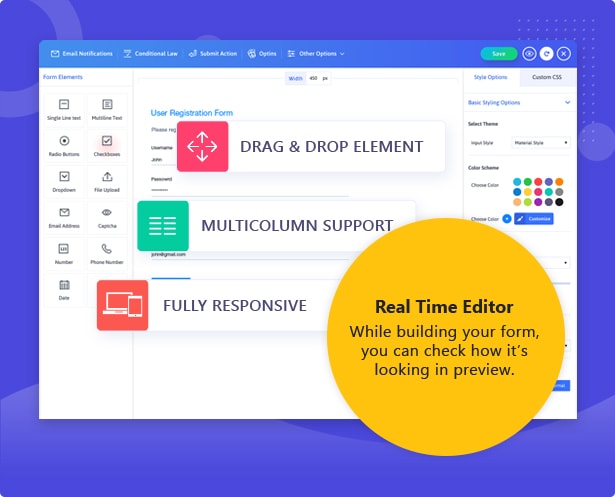Image resolution: width=615 pixels, height=497 pixels.
Task: Click the Customize color button
Action: 534,218
